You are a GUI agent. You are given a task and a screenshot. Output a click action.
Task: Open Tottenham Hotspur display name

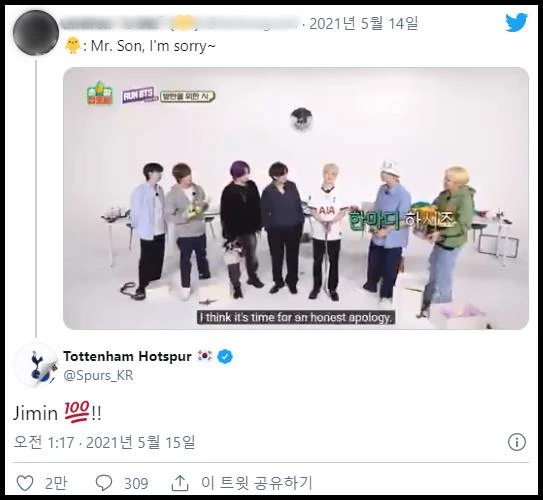(x=127, y=356)
